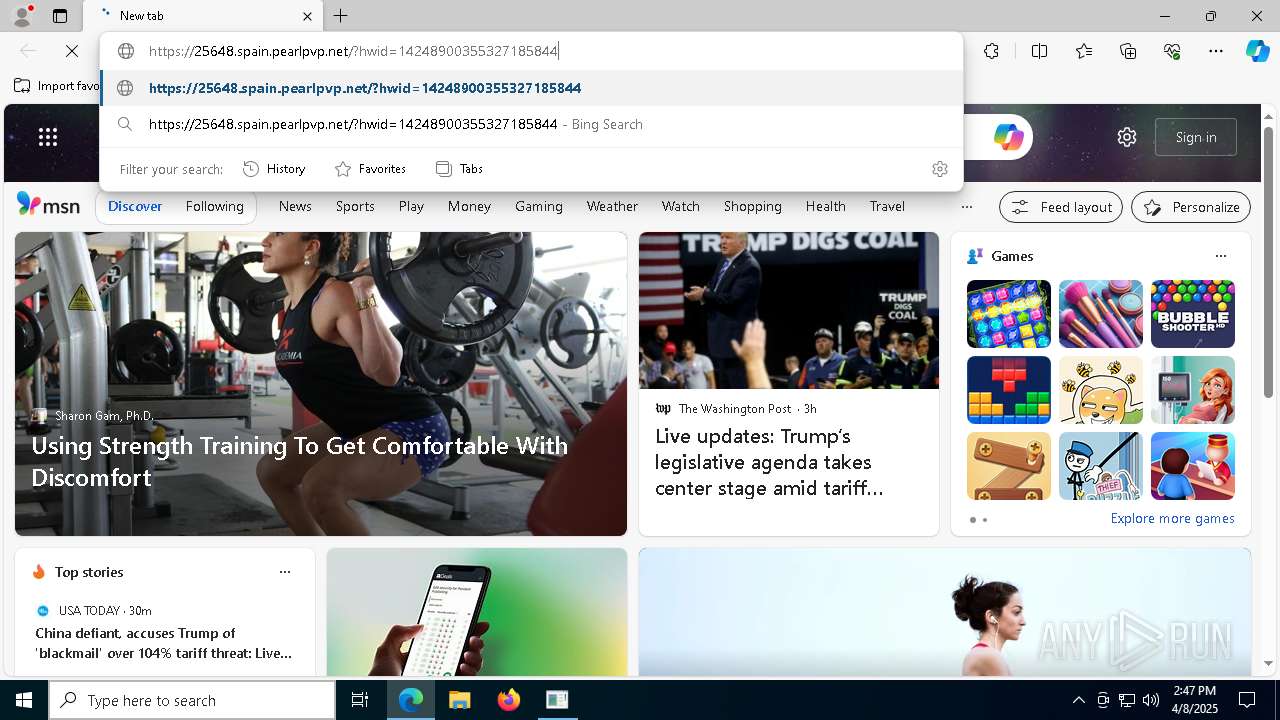Image resolution: width=1280 pixels, height=720 pixels.
Task: Switch to the Following tab
Action: pyautogui.click(x=214, y=206)
